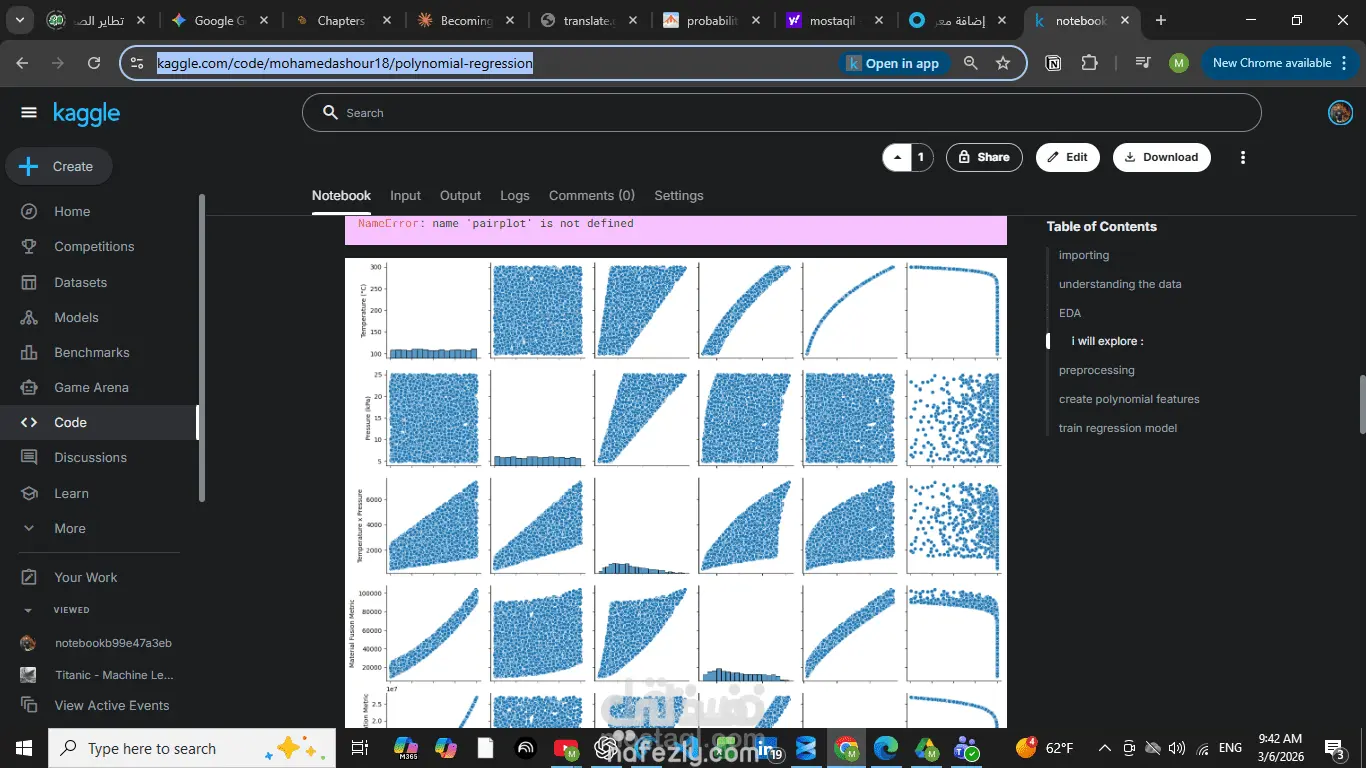Click the page's vertical scrollbar thumb
The image size is (1366, 768).
click(x=1360, y=404)
